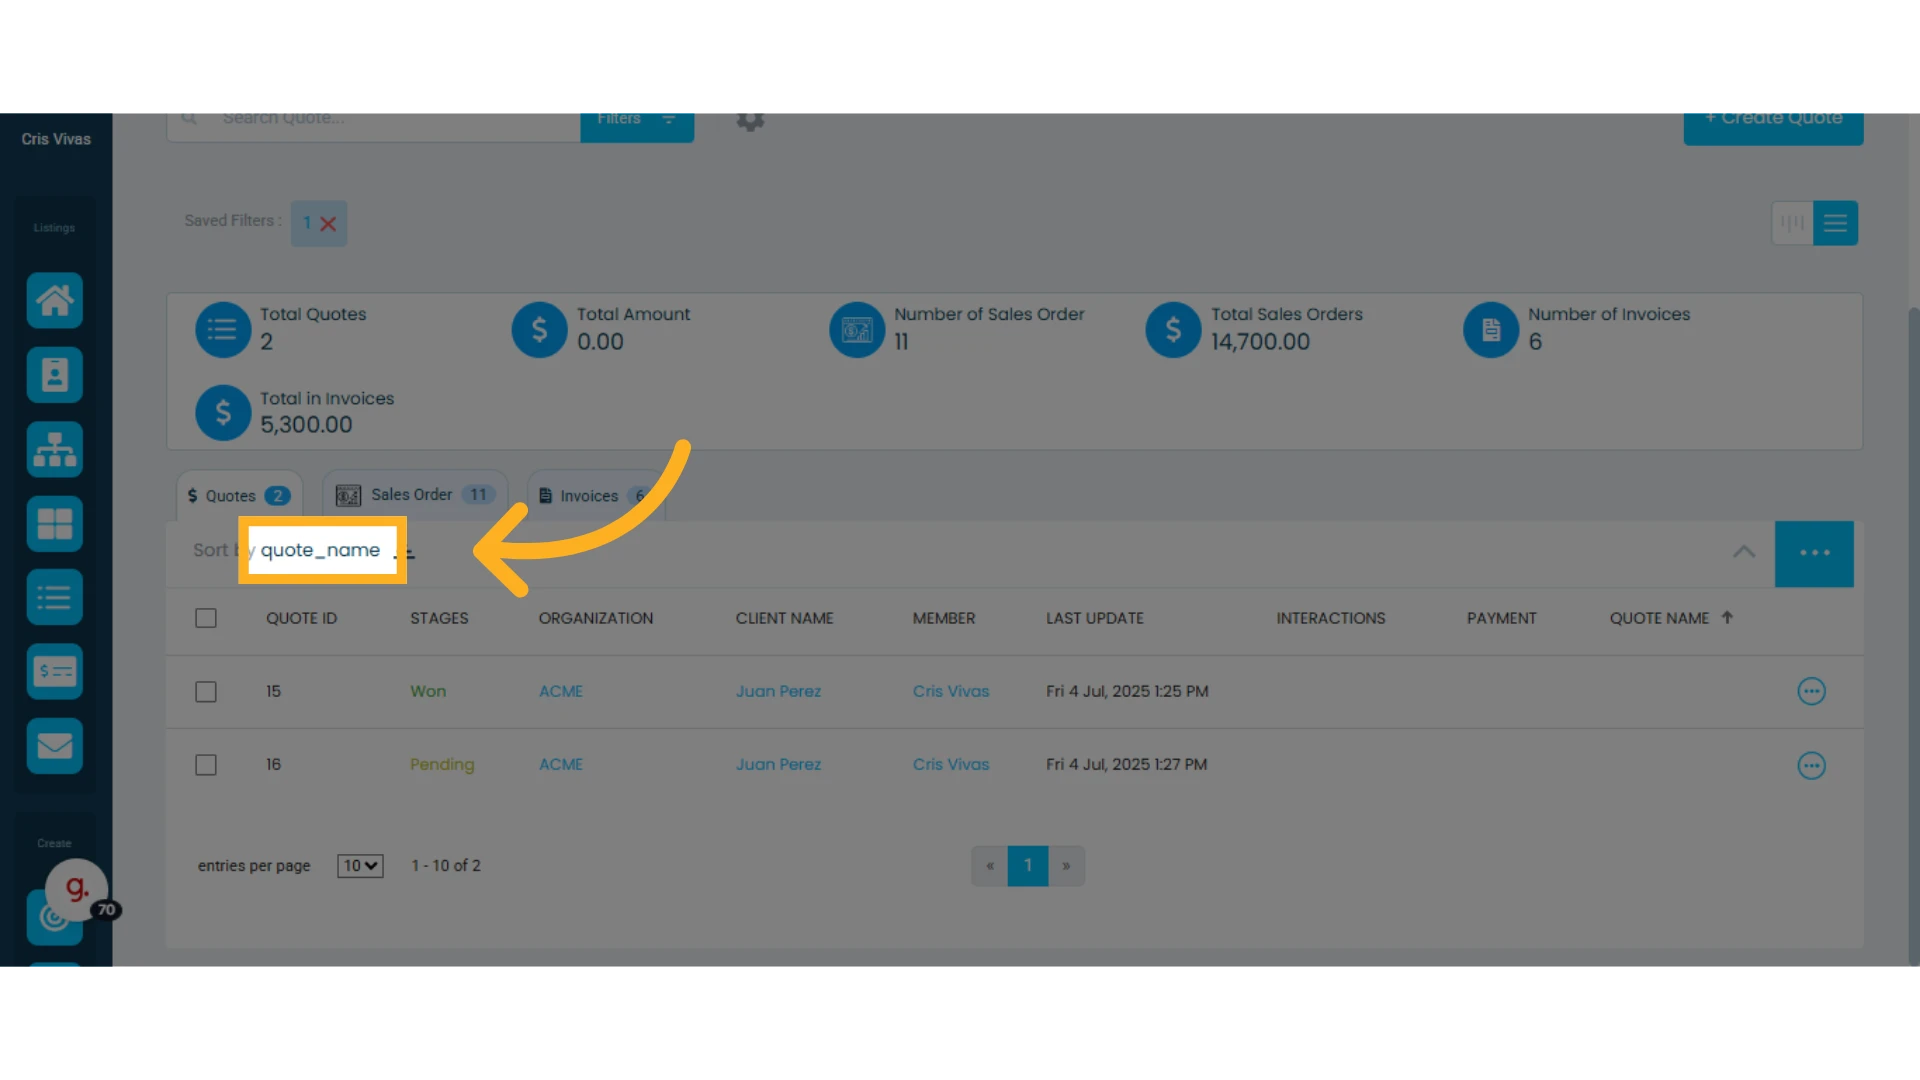Open the entries per page dropdown
The width and height of the screenshot is (1920, 1080).
click(360, 866)
